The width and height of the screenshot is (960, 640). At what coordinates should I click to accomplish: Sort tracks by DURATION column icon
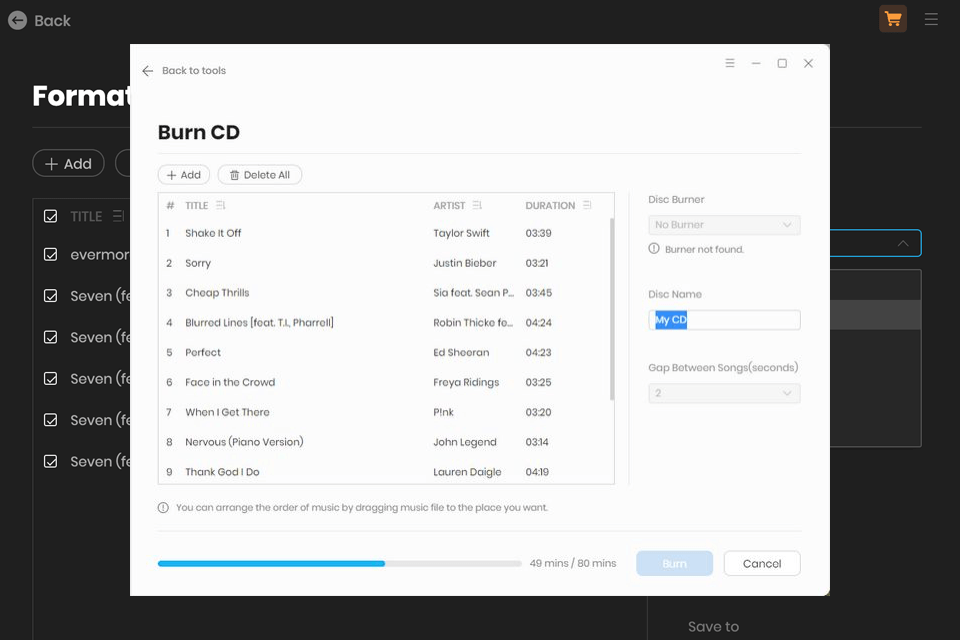coord(587,205)
